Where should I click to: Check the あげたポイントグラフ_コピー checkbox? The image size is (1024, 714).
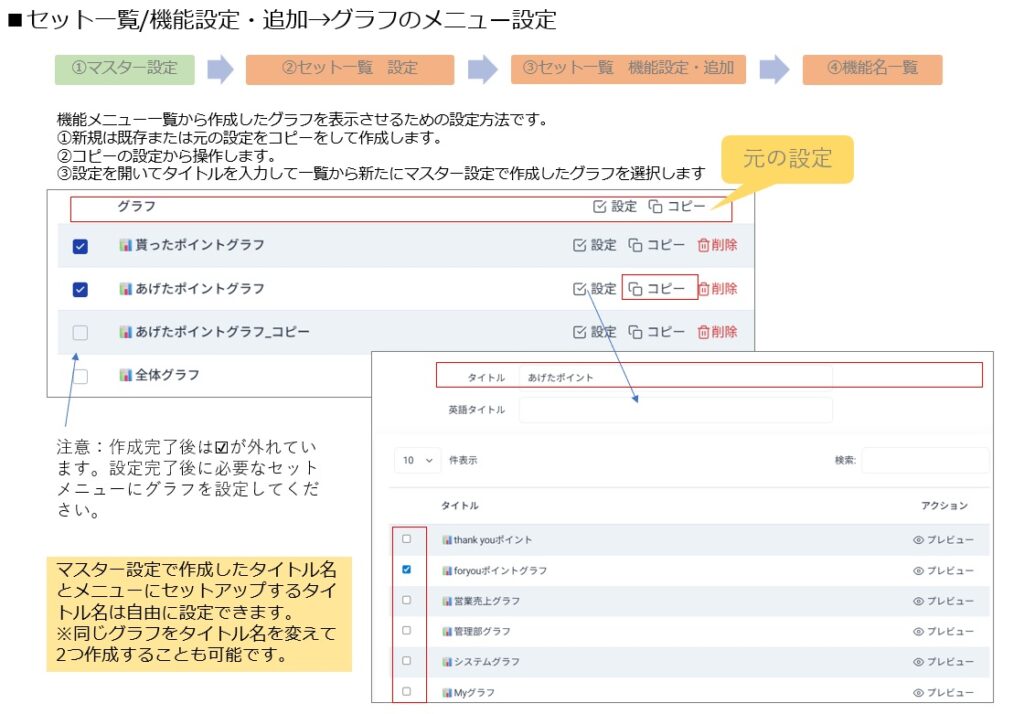click(x=81, y=332)
